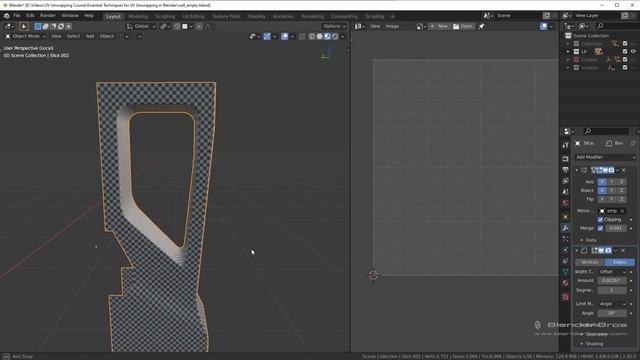This screenshot has height=360, width=640.
Task: Toggle snapping magnet icon
Action: click(x=177, y=26)
